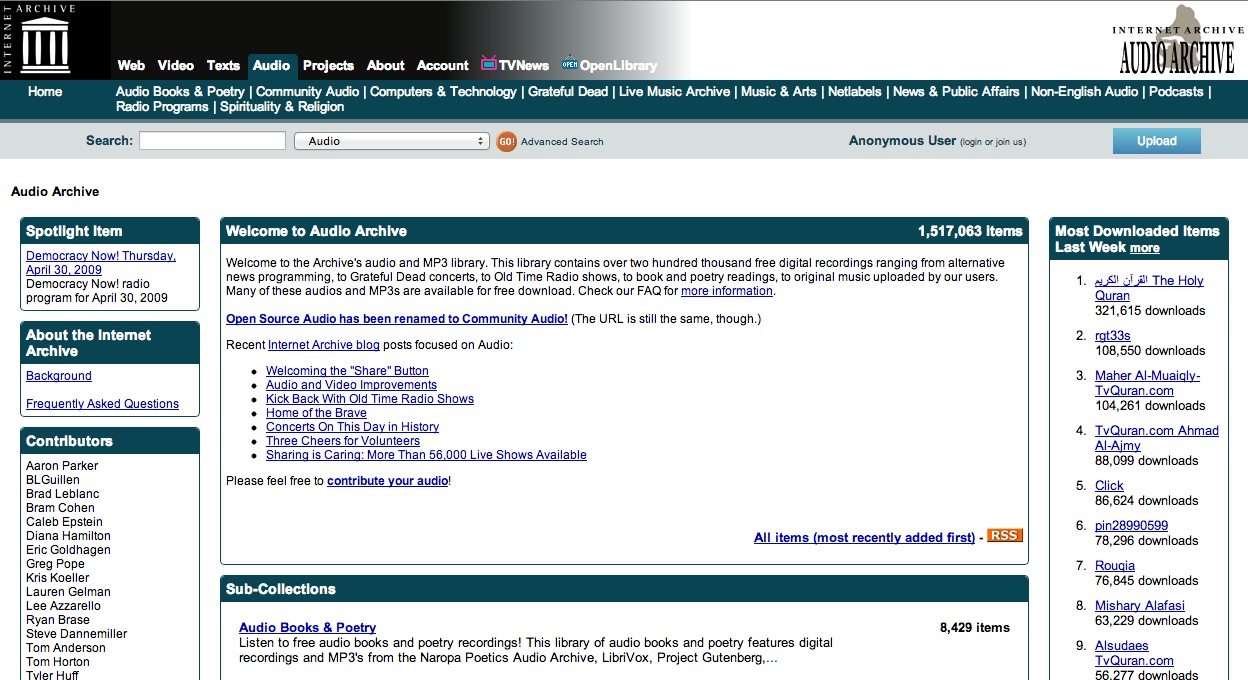Click the login or join us link

(x=993, y=142)
